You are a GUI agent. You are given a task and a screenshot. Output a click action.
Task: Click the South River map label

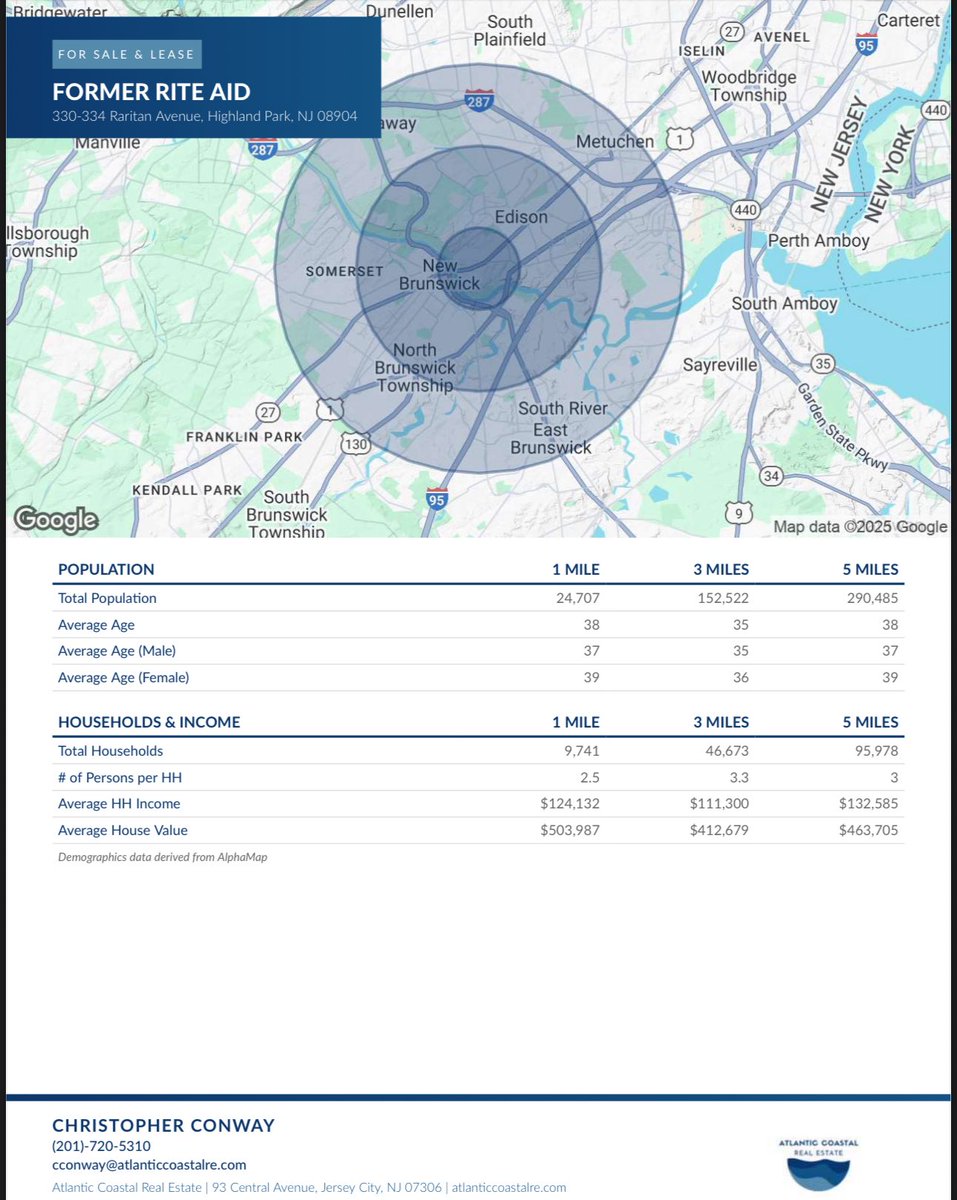point(562,408)
